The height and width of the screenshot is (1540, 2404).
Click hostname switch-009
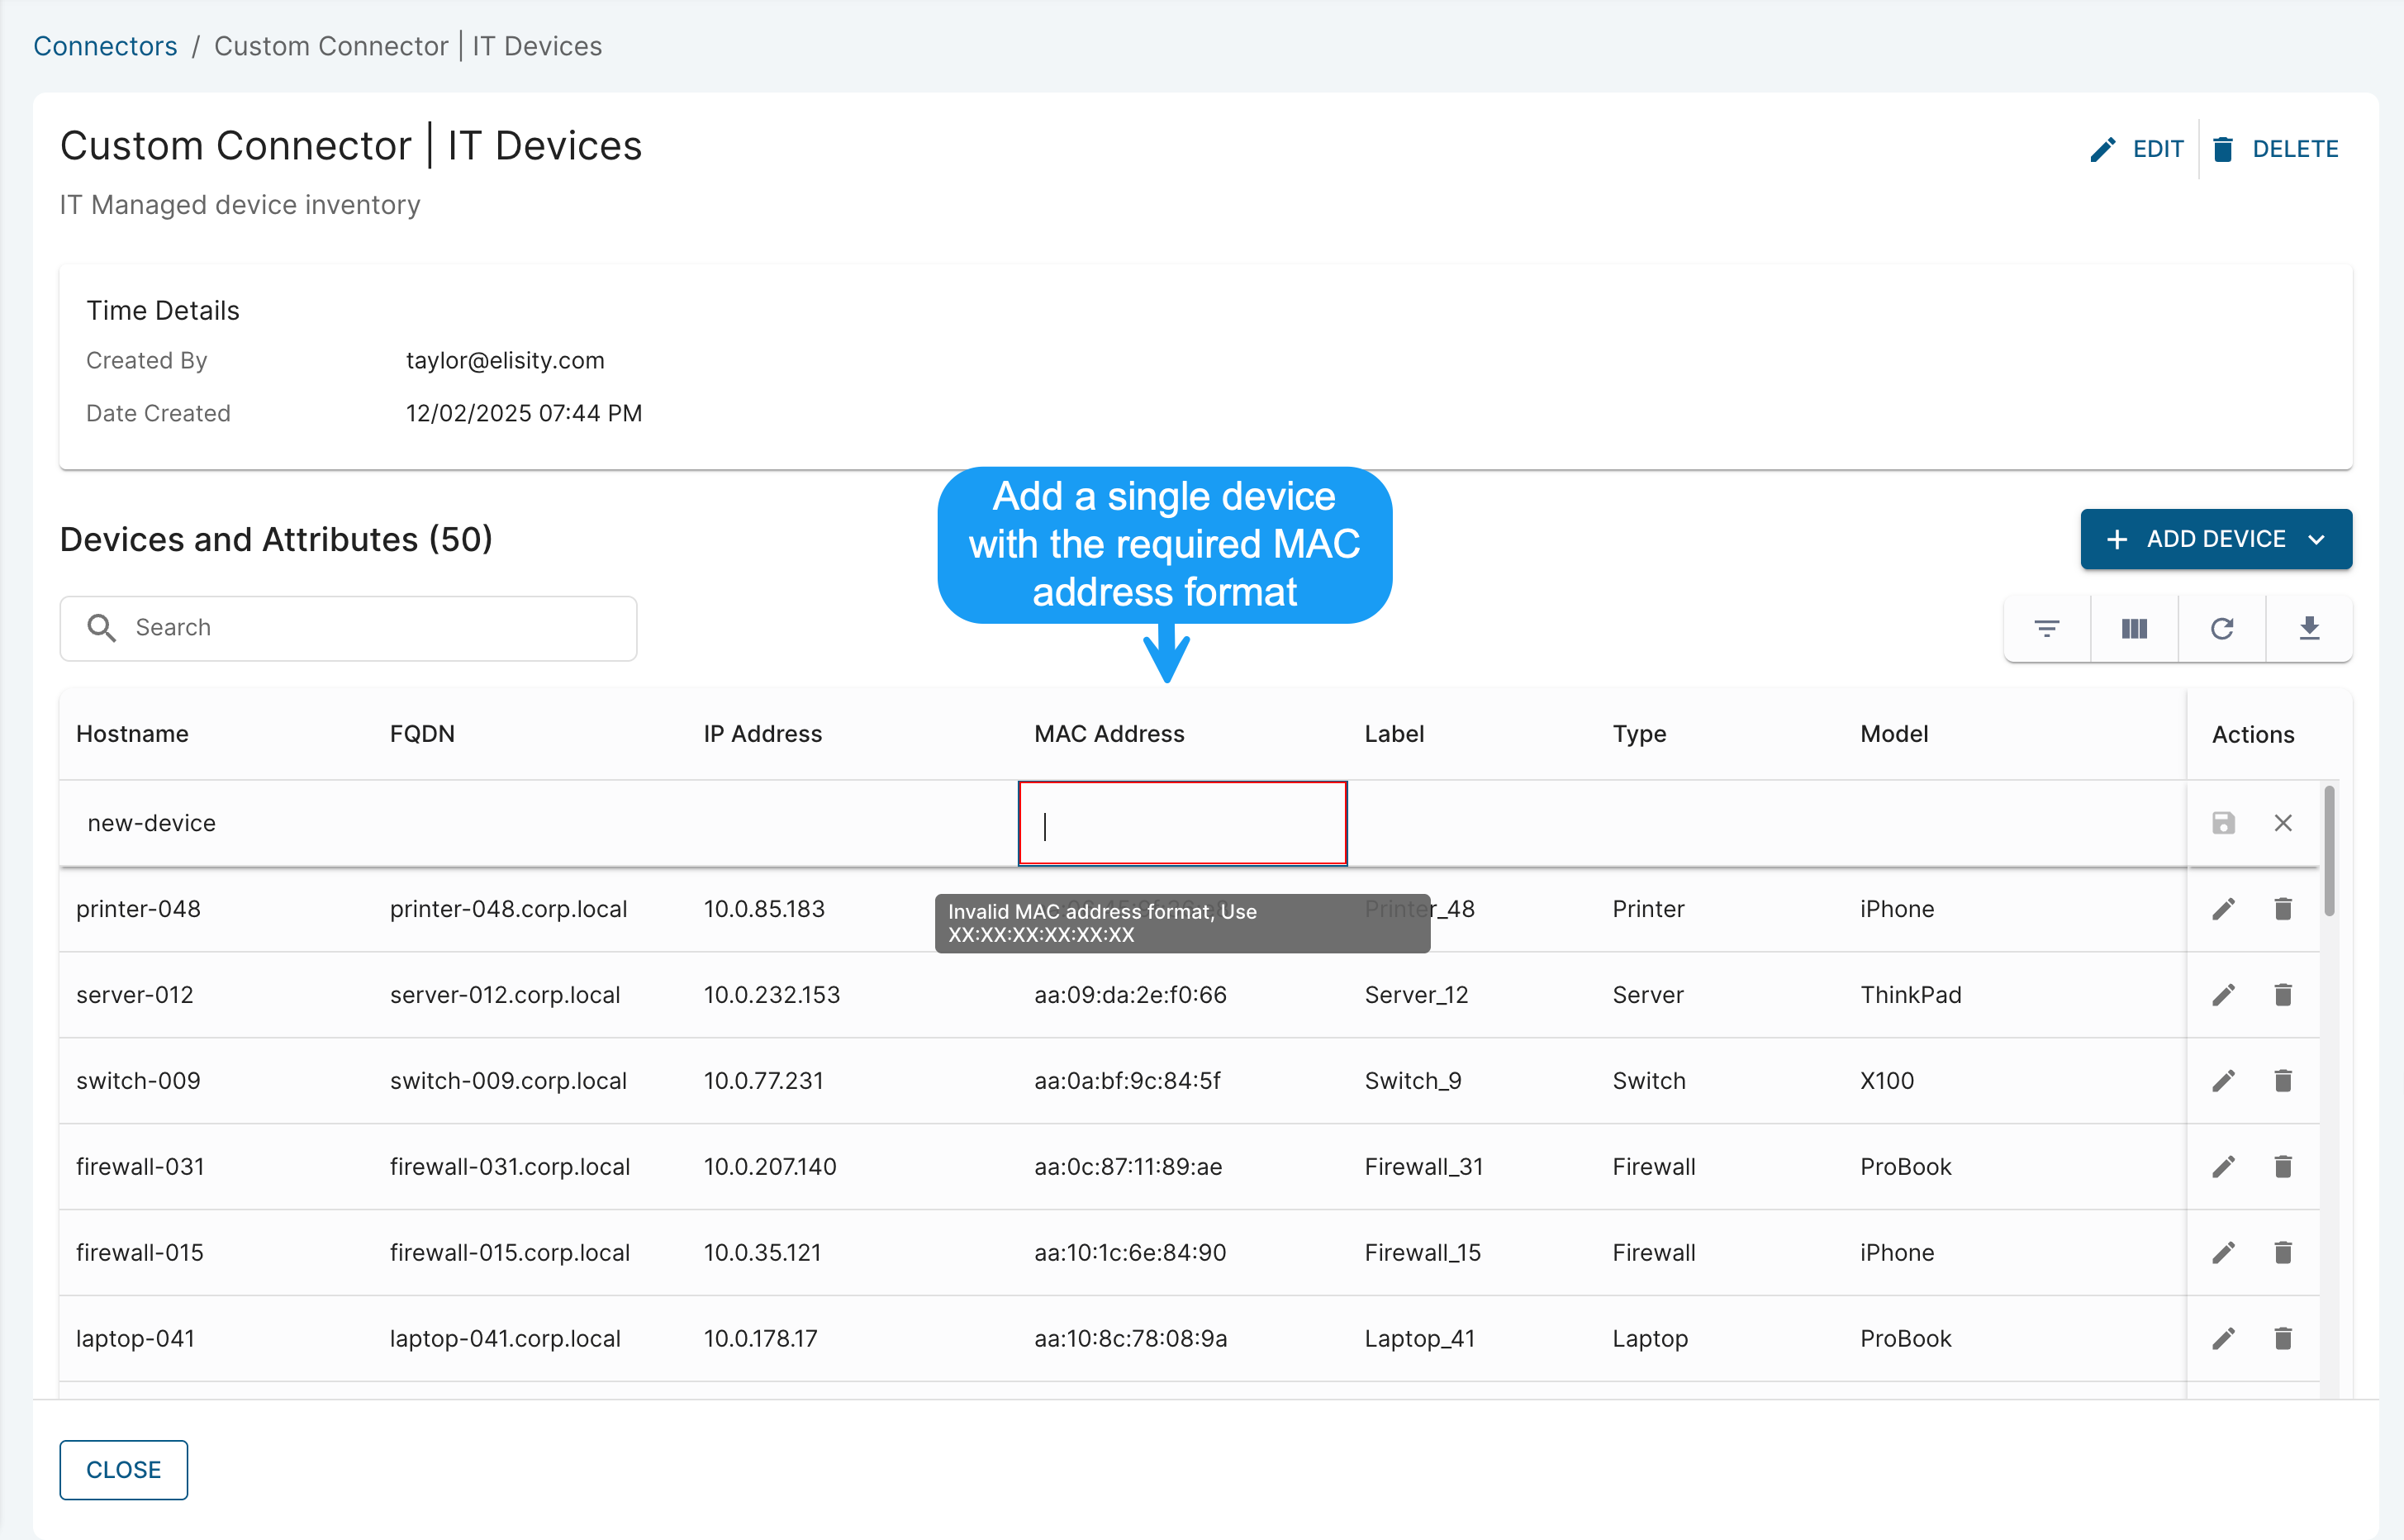click(138, 1081)
